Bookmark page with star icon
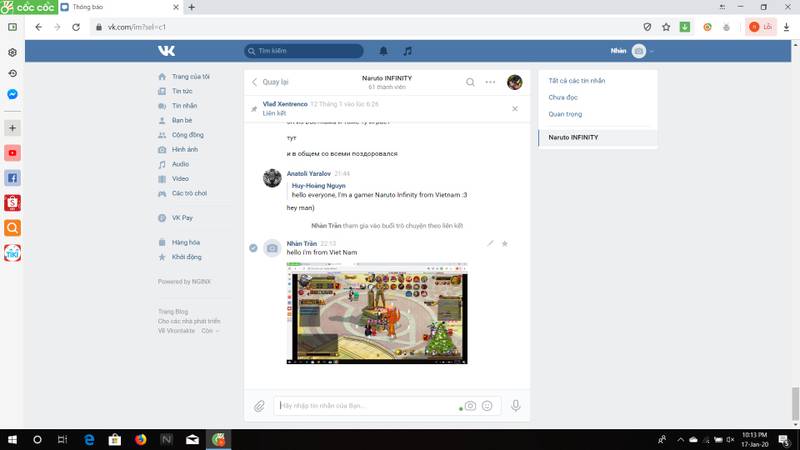Screen dimensions: 800x450 click(x=666, y=27)
